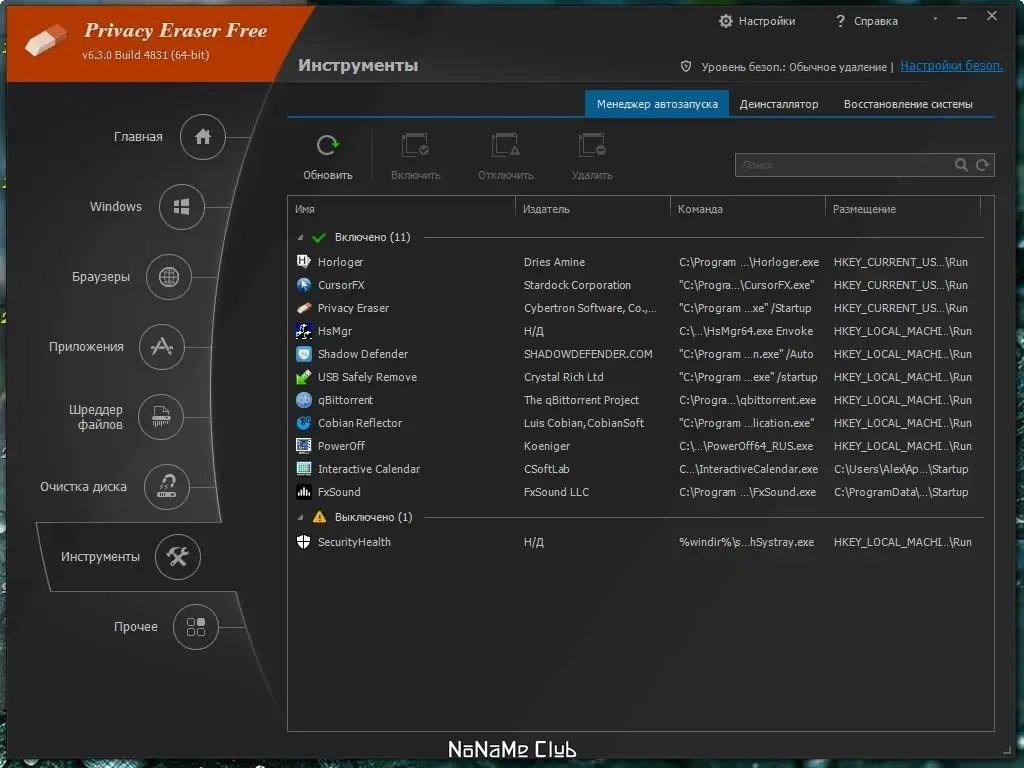Select The qBittorrent Project cell
The height and width of the screenshot is (768, 1024).
pyautogui.click(x=581, y=400)
